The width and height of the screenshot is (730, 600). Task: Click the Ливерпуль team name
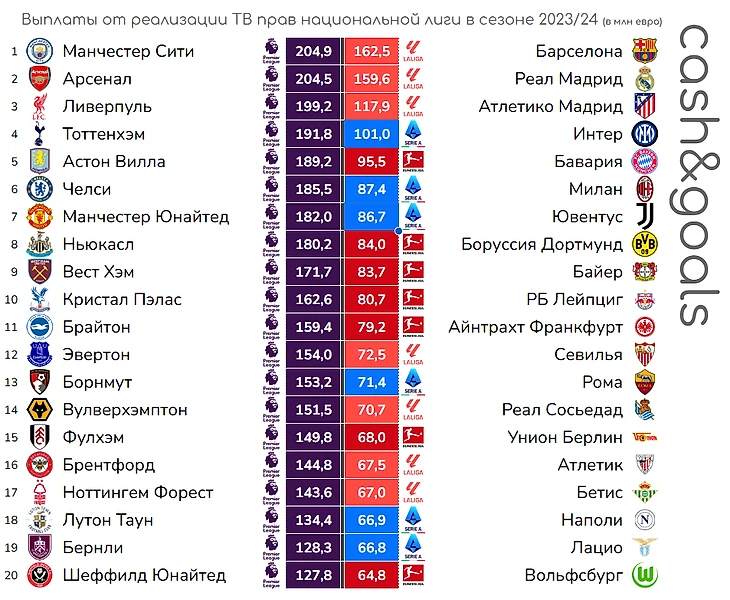pyautogui.click(x=107, y=107)
